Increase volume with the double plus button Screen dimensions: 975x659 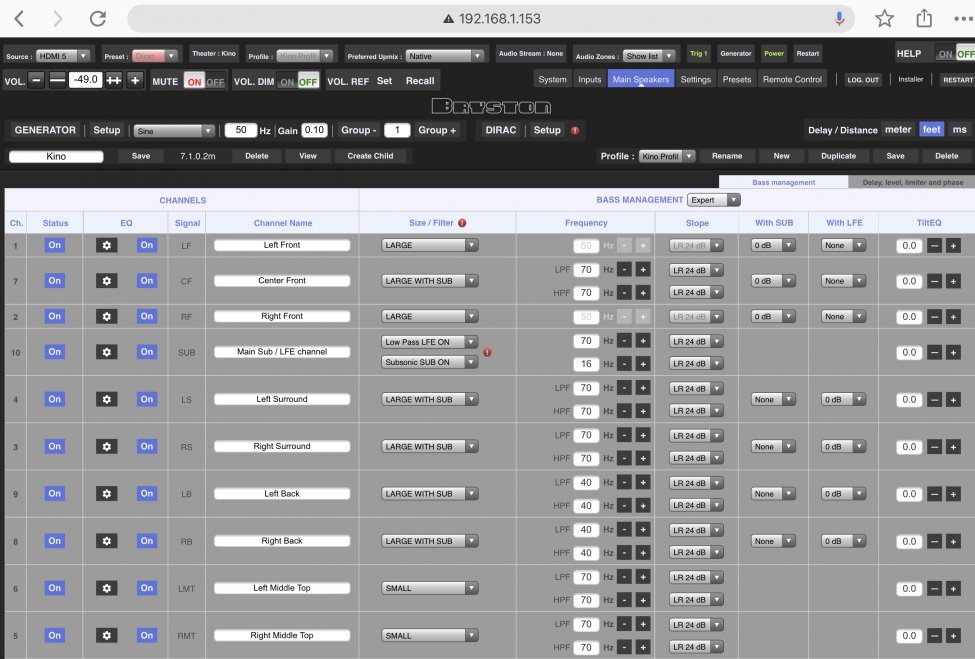click(114, 80)
